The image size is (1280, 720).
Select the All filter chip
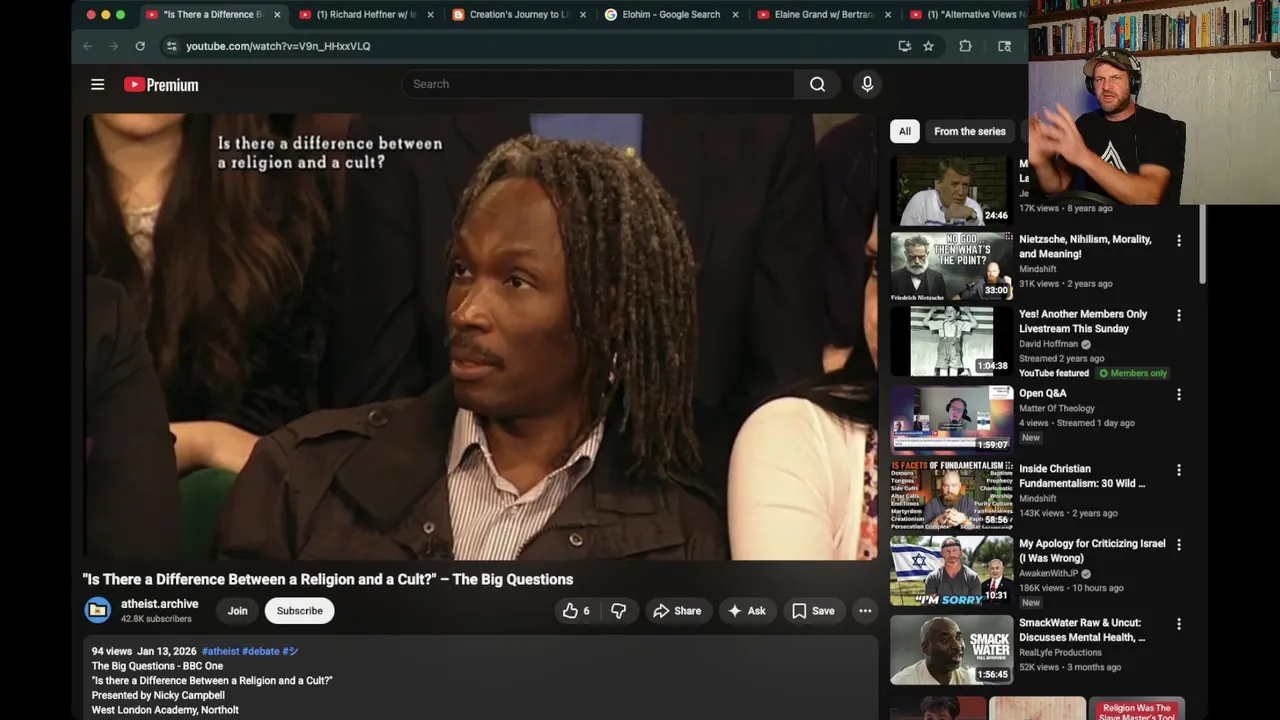[x=904, y=131]
